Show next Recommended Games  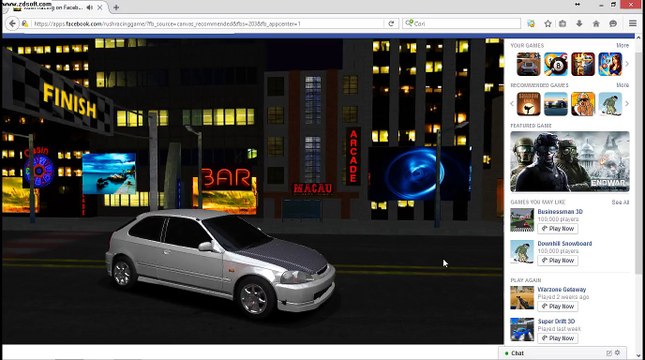(627, 104)
